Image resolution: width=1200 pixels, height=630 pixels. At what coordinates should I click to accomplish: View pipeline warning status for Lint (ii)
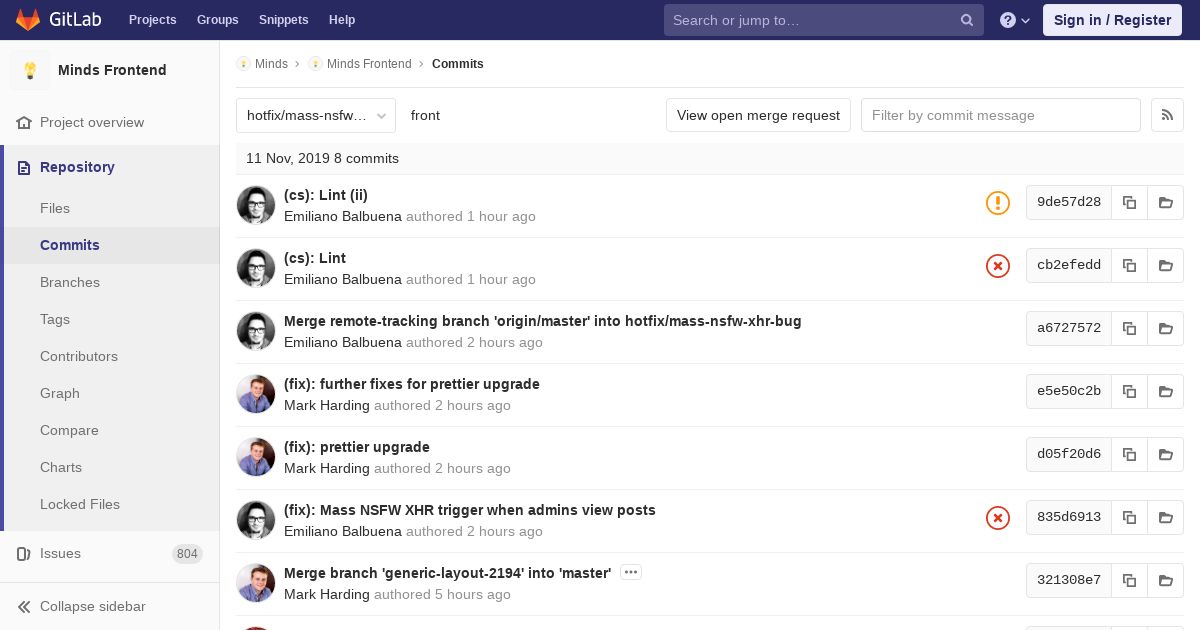(x=998, y=203)
